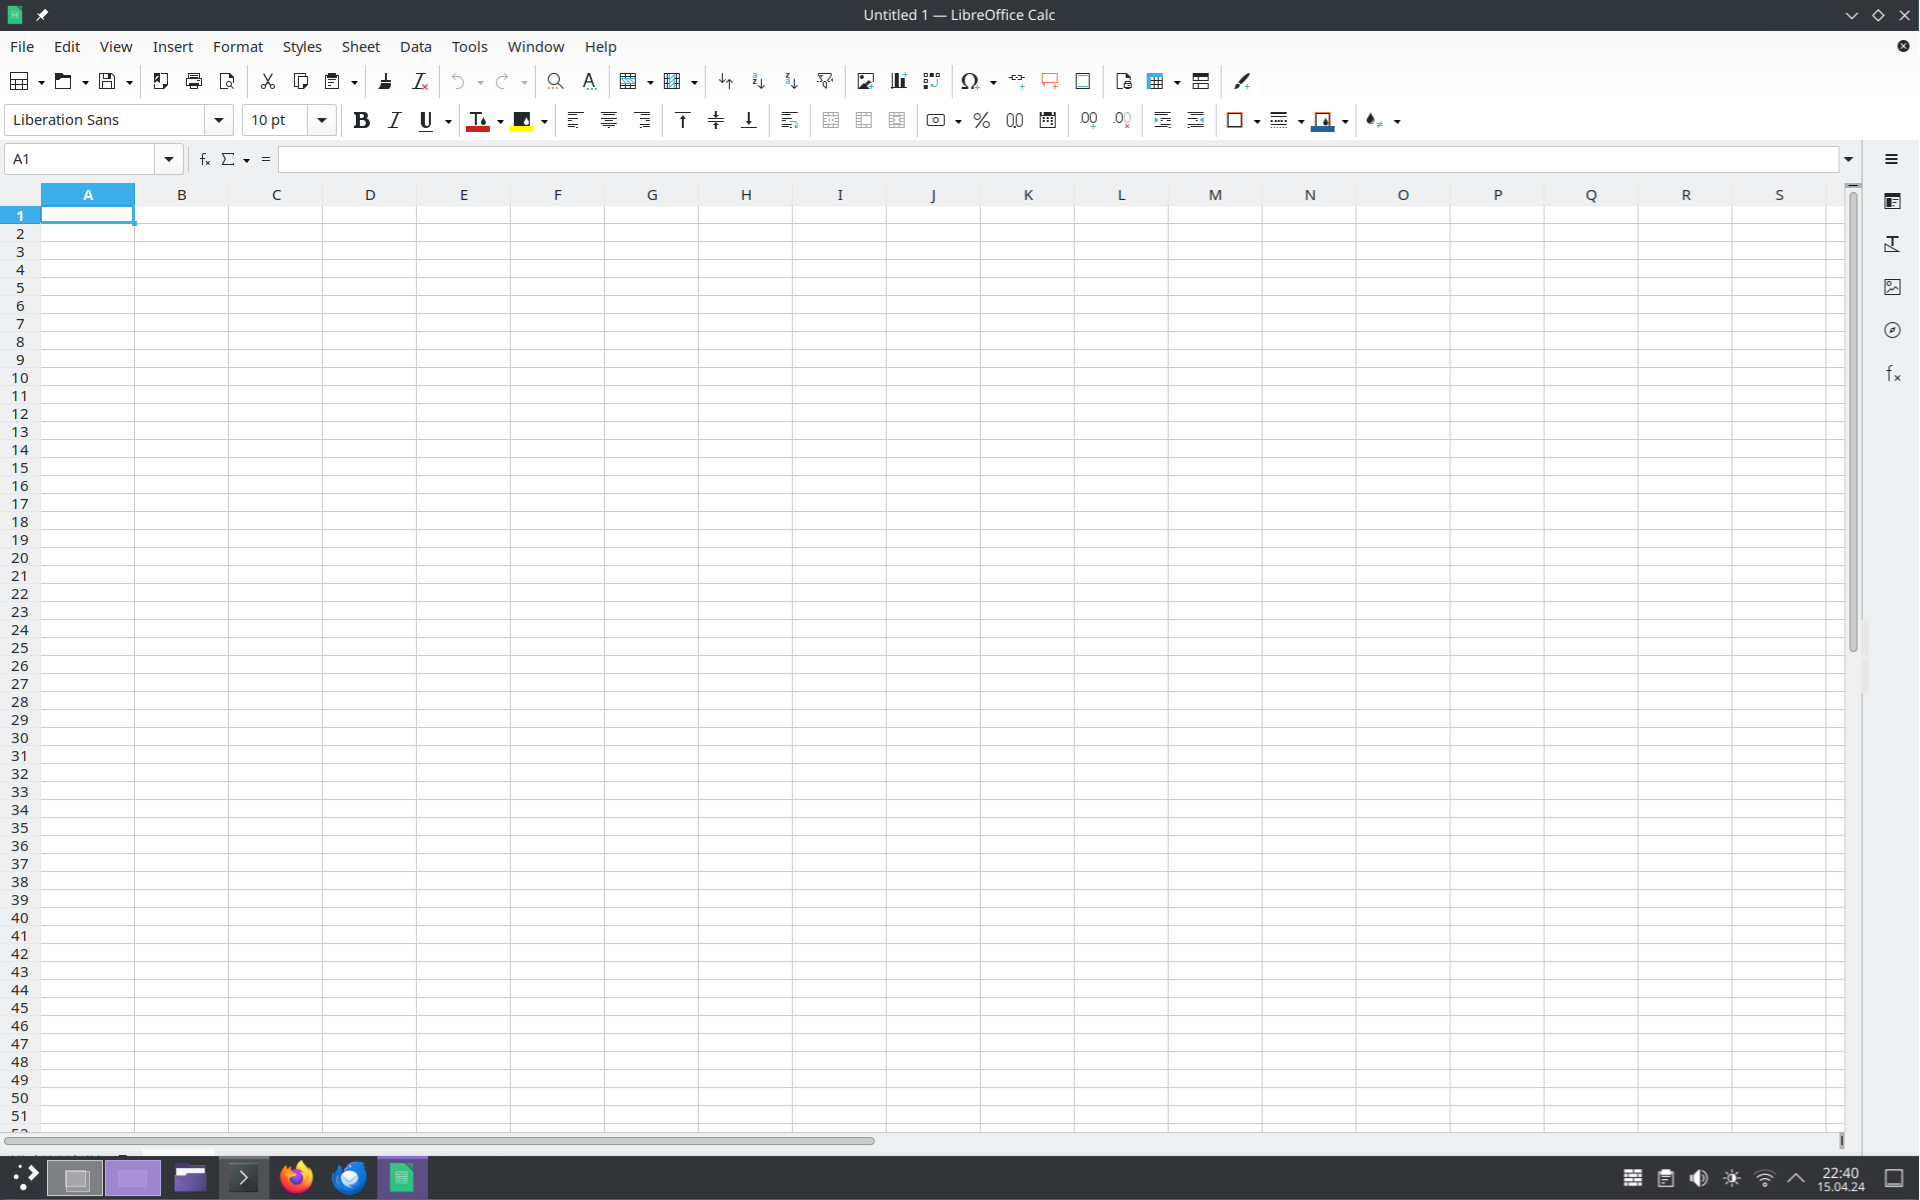
Task: Toggle Align Left
Action: (x=575, y=120)
